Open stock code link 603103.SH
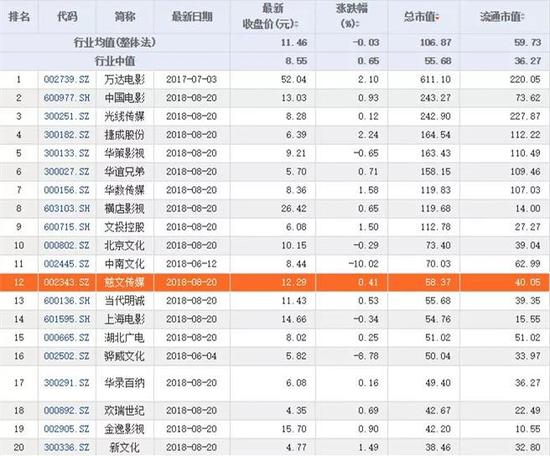The image size is (550, 456). [67, 209]
